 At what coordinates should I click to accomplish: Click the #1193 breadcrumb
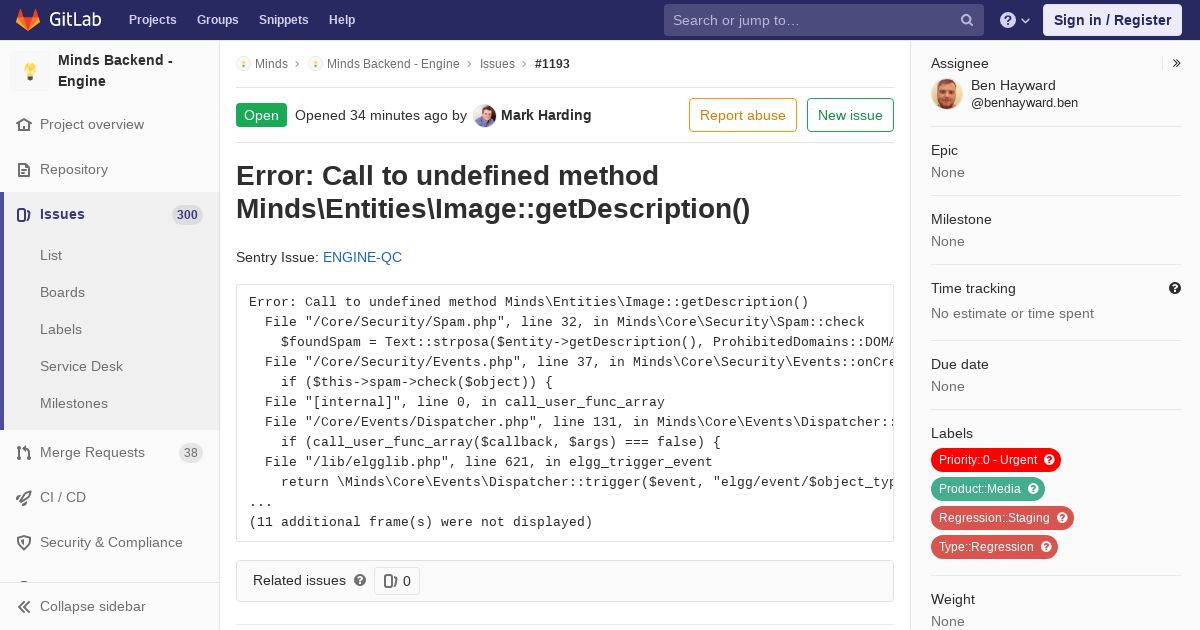click(552, 64)
